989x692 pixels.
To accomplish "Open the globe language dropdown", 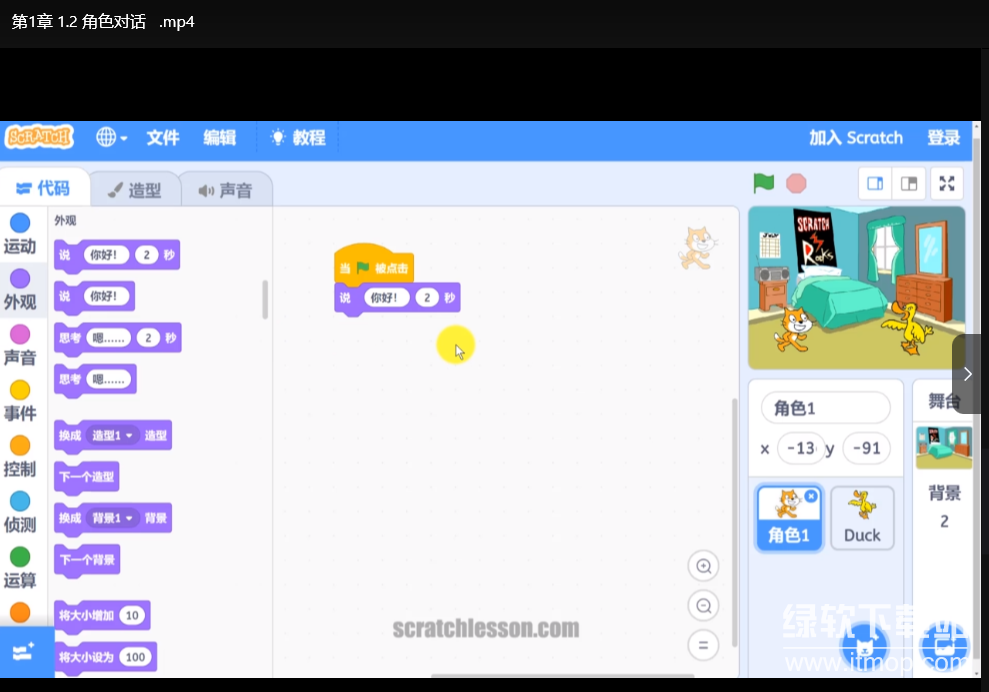I will pyautogui.click(x=111, y=138).
